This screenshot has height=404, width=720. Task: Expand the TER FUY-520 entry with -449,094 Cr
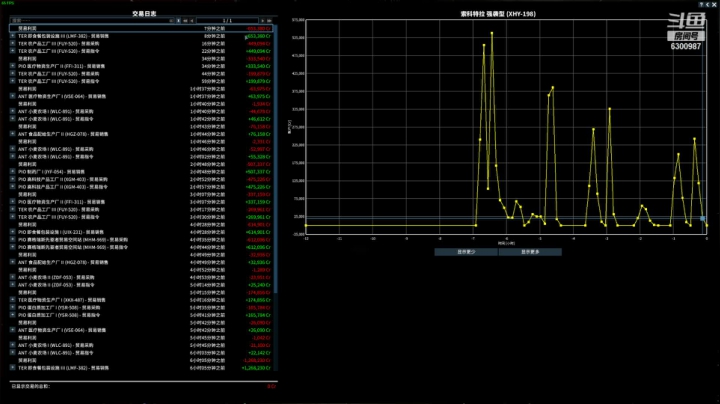click(x=13, y=43)
